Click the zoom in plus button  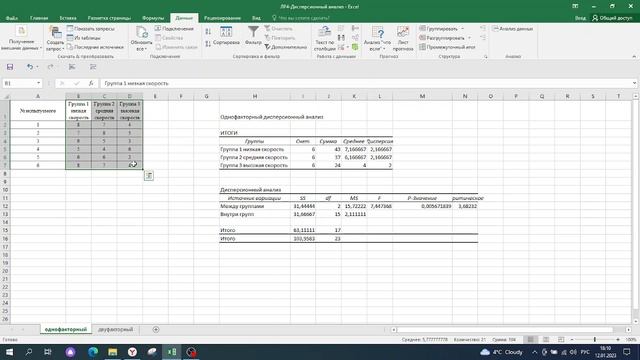point(618,340)
